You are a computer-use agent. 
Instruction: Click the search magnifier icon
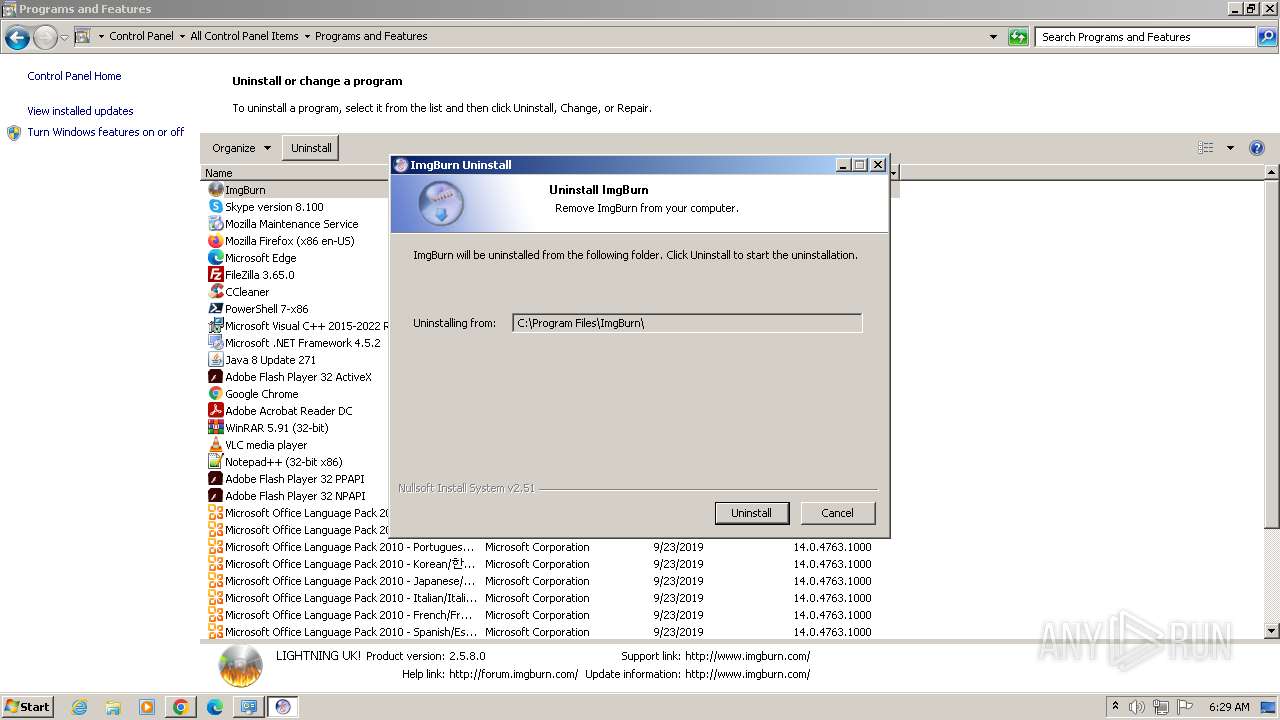coord(1266,37)
